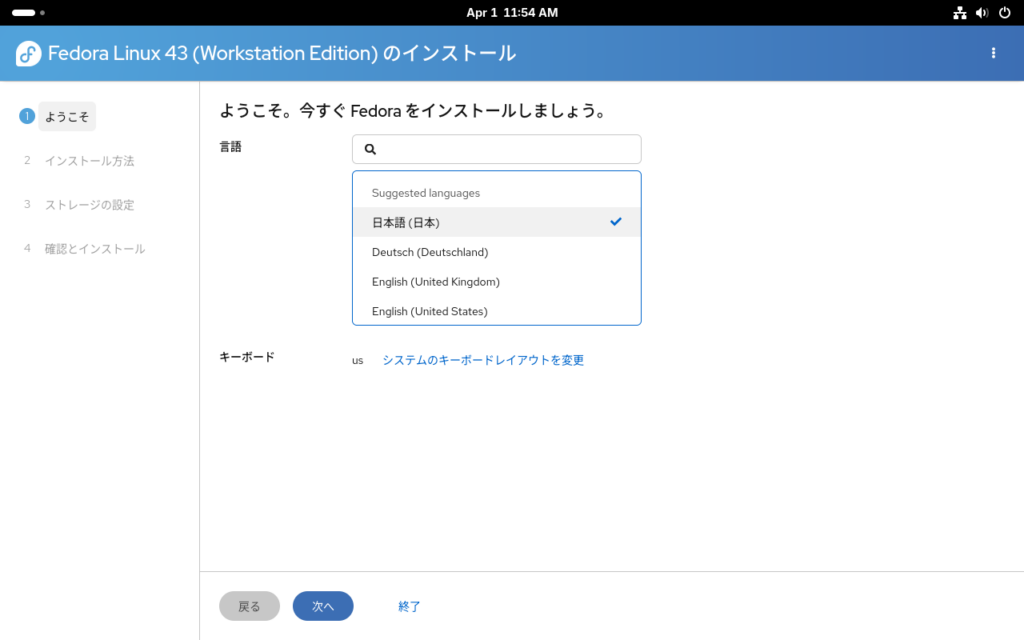Choose English (United Kingdom) language
1024x640 pixels.
(435, 282)
